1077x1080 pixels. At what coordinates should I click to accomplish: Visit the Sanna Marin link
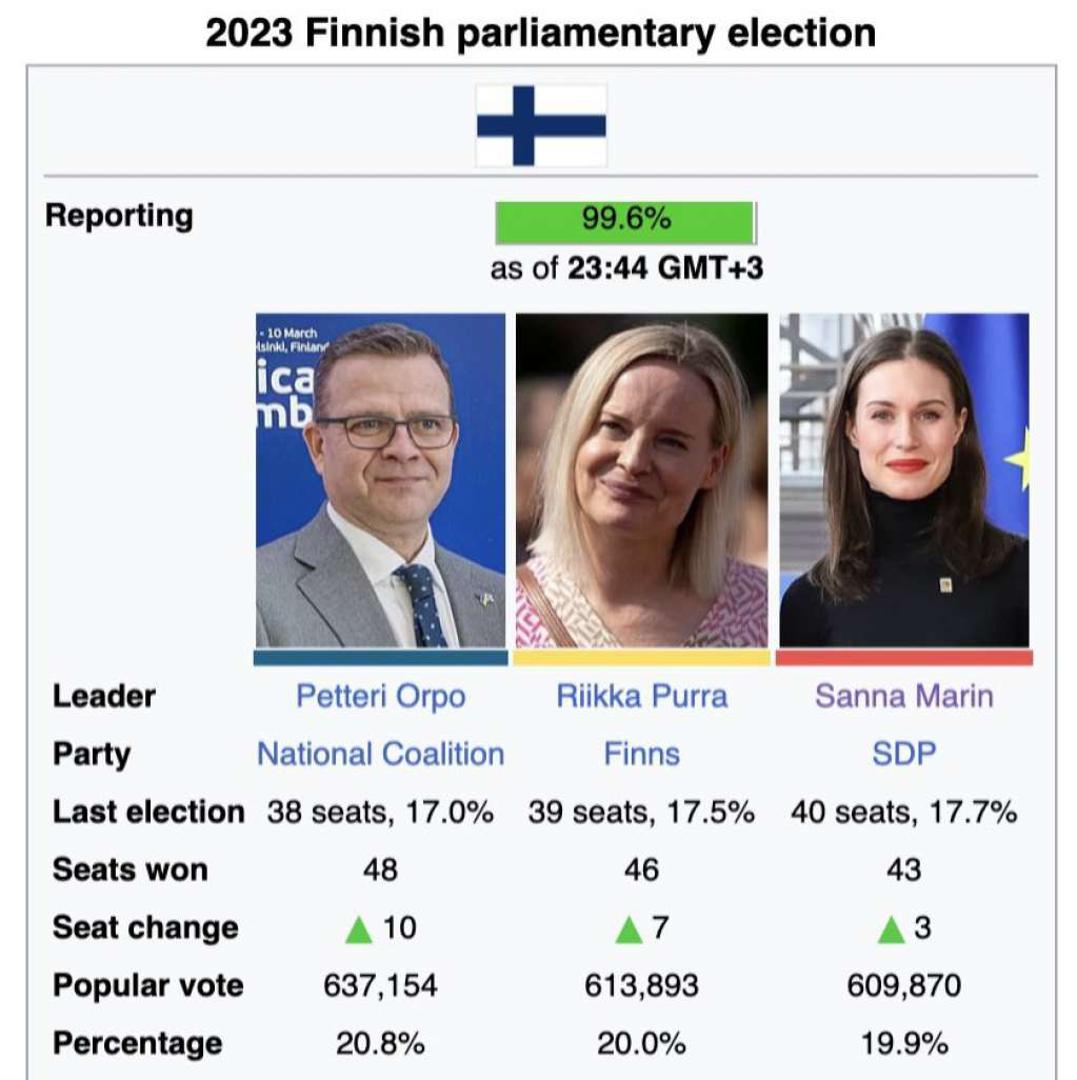tap(904, 696)
